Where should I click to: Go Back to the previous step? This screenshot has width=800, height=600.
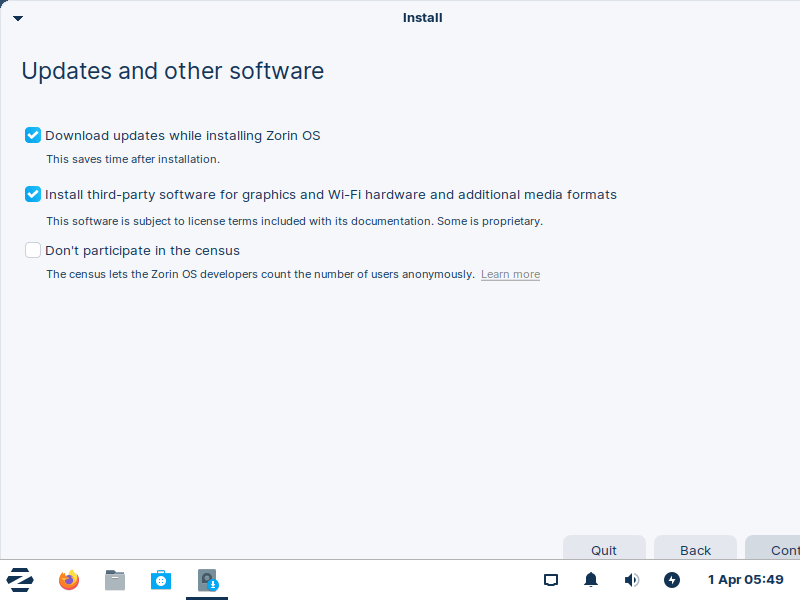(x=695, y=548)
